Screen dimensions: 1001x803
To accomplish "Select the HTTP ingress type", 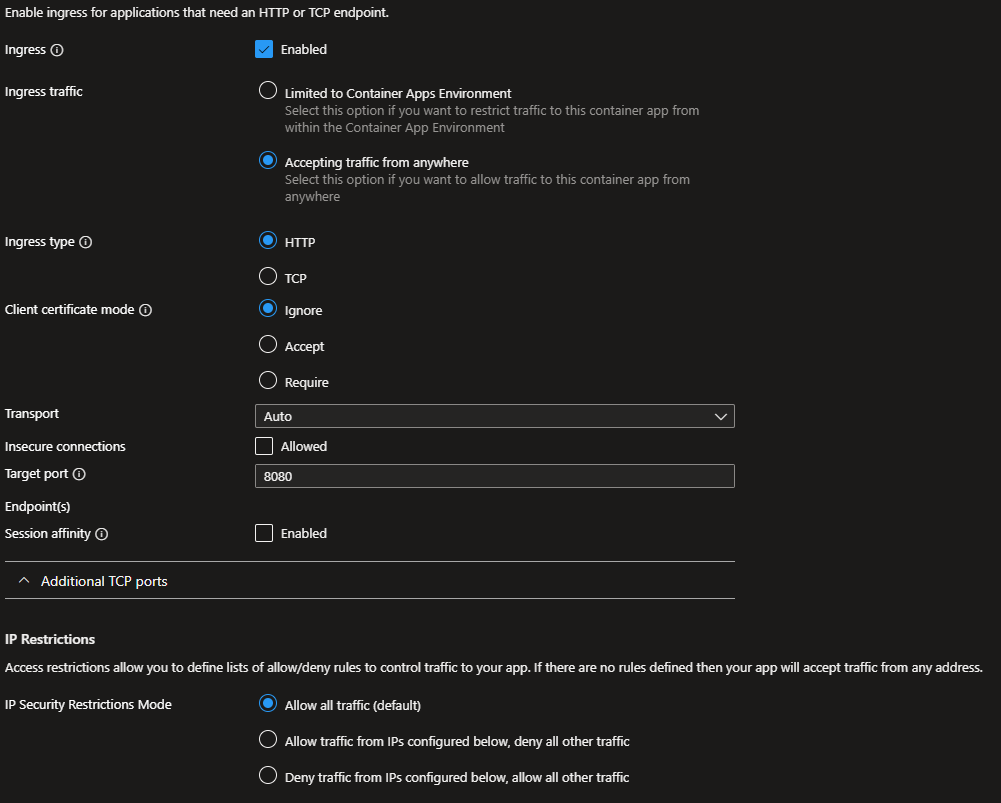I will (268, 240).
